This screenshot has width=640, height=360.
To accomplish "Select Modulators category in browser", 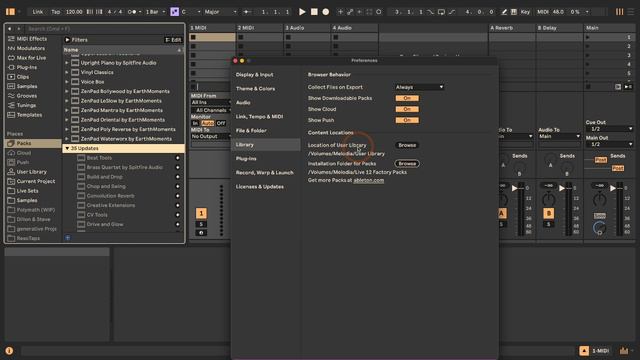I will tap(32, 48).
